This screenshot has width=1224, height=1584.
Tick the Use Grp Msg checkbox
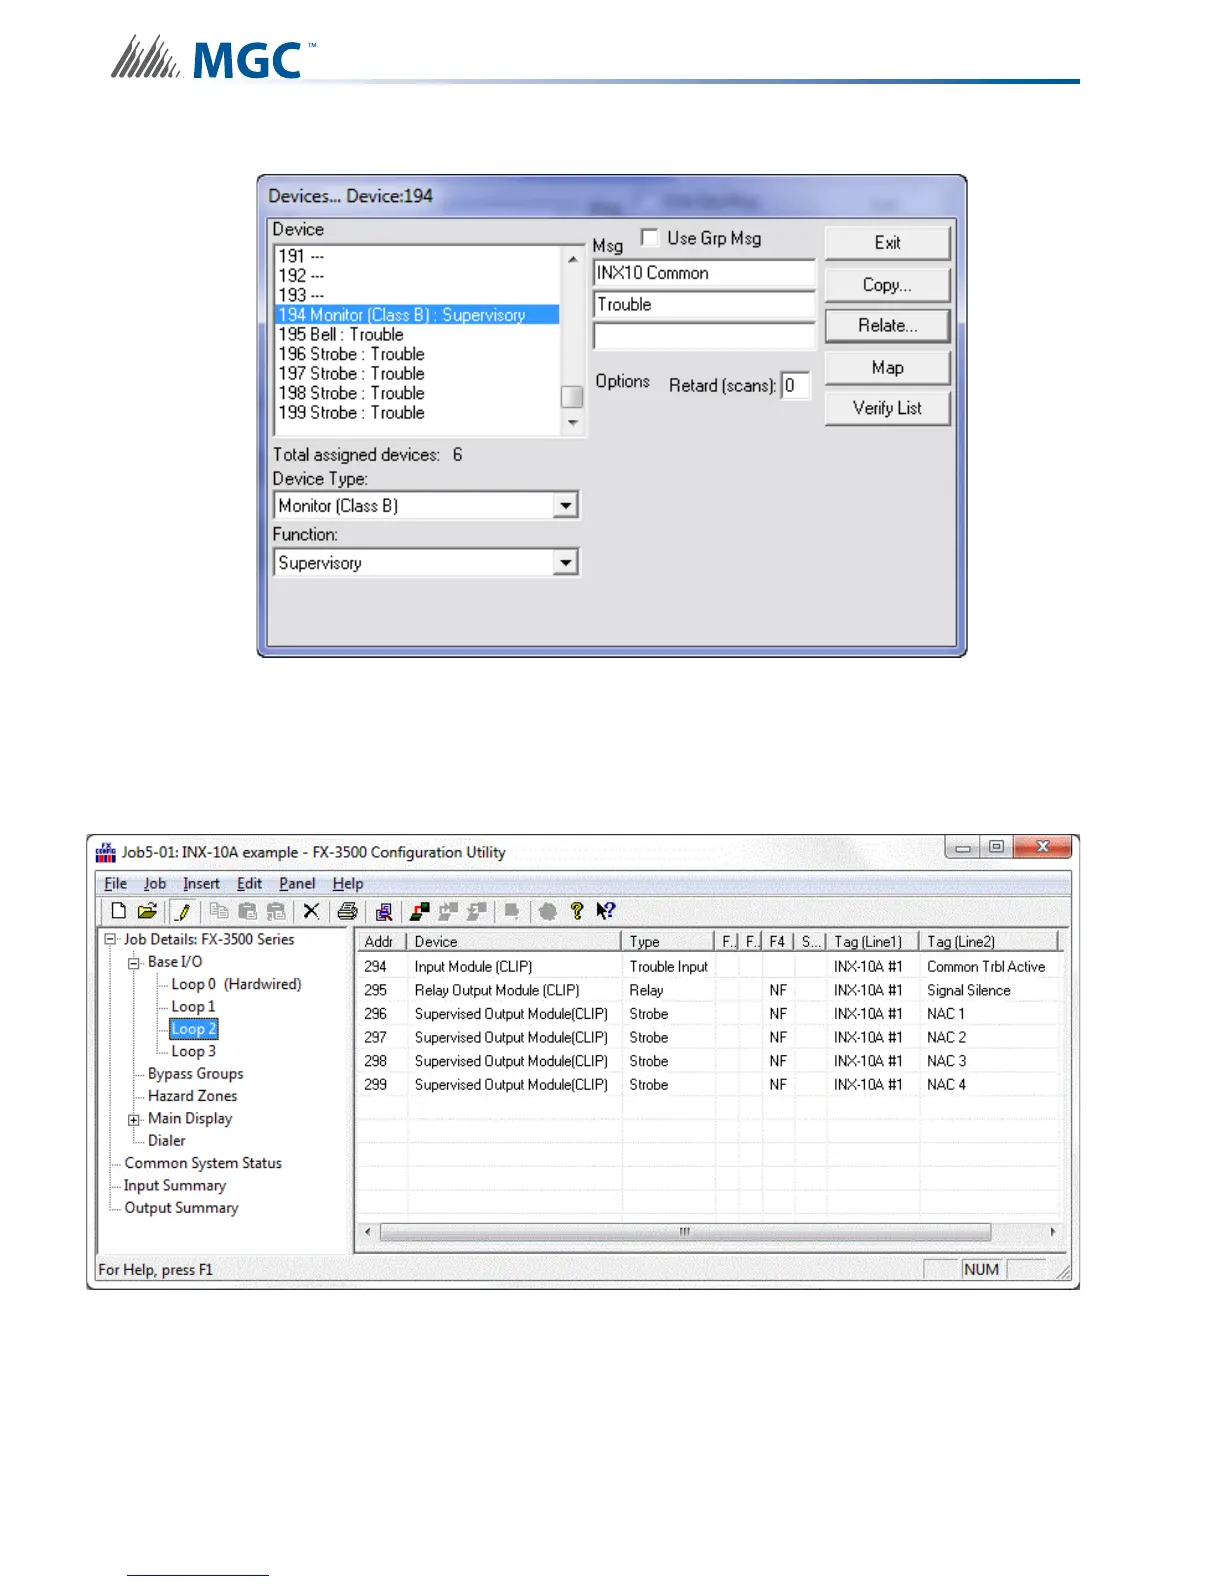[649, 237]
